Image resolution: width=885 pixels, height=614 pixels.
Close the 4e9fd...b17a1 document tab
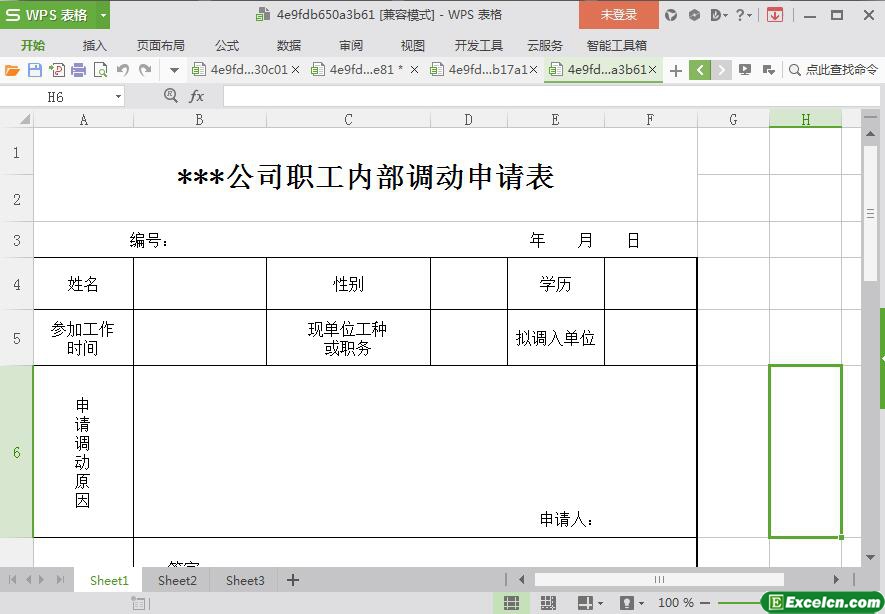click(x=533, y=69)
